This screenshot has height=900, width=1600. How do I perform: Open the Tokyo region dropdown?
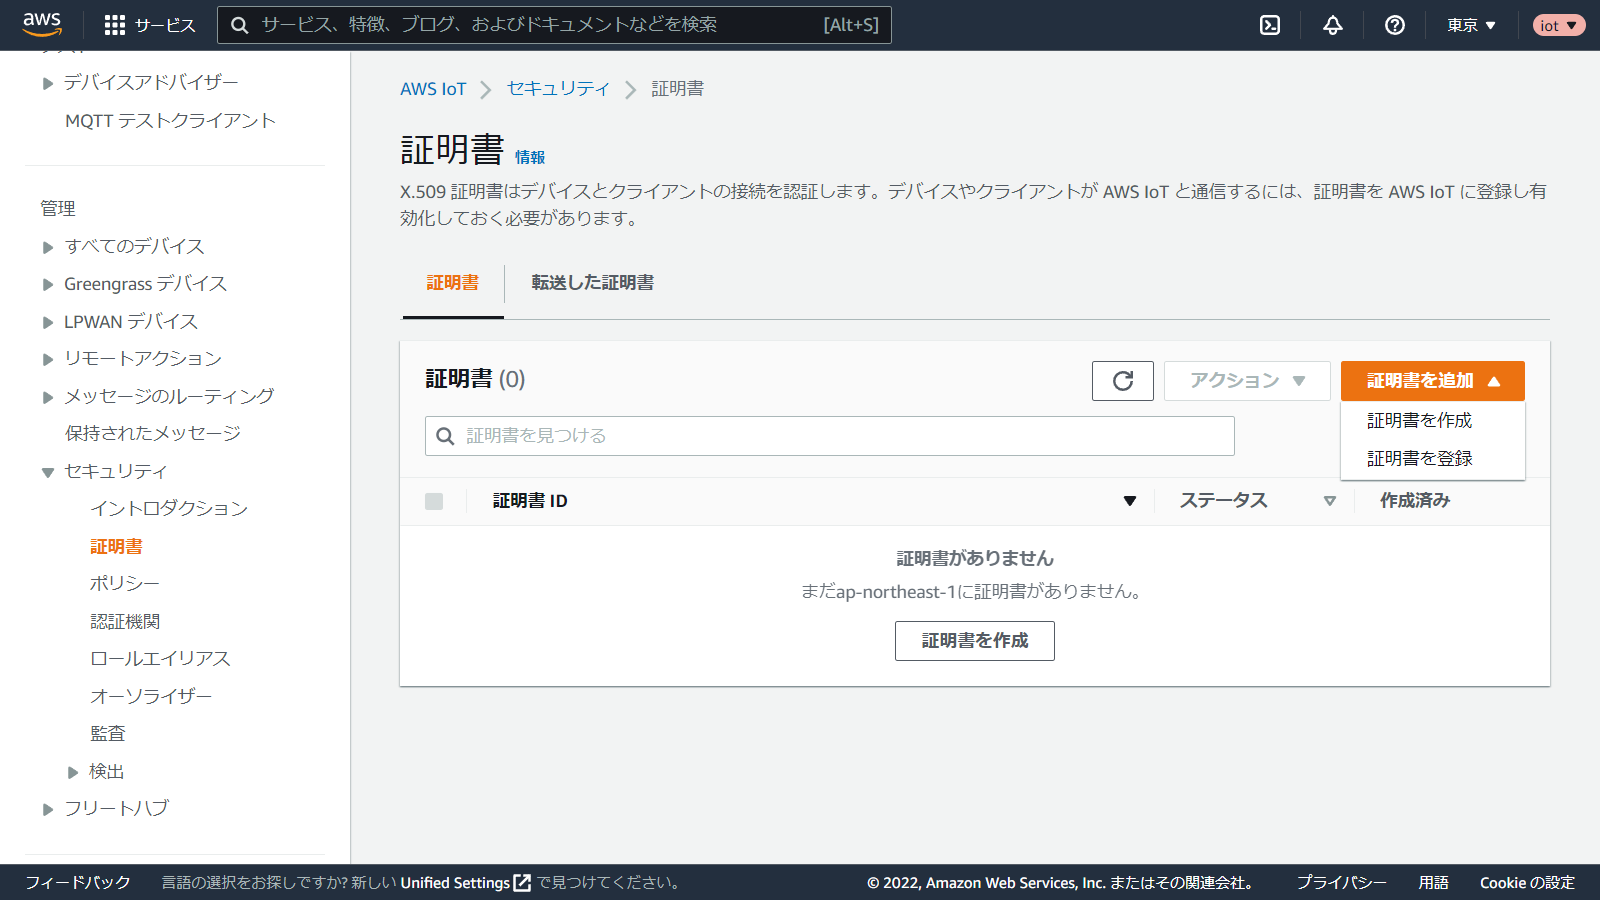1471,25
